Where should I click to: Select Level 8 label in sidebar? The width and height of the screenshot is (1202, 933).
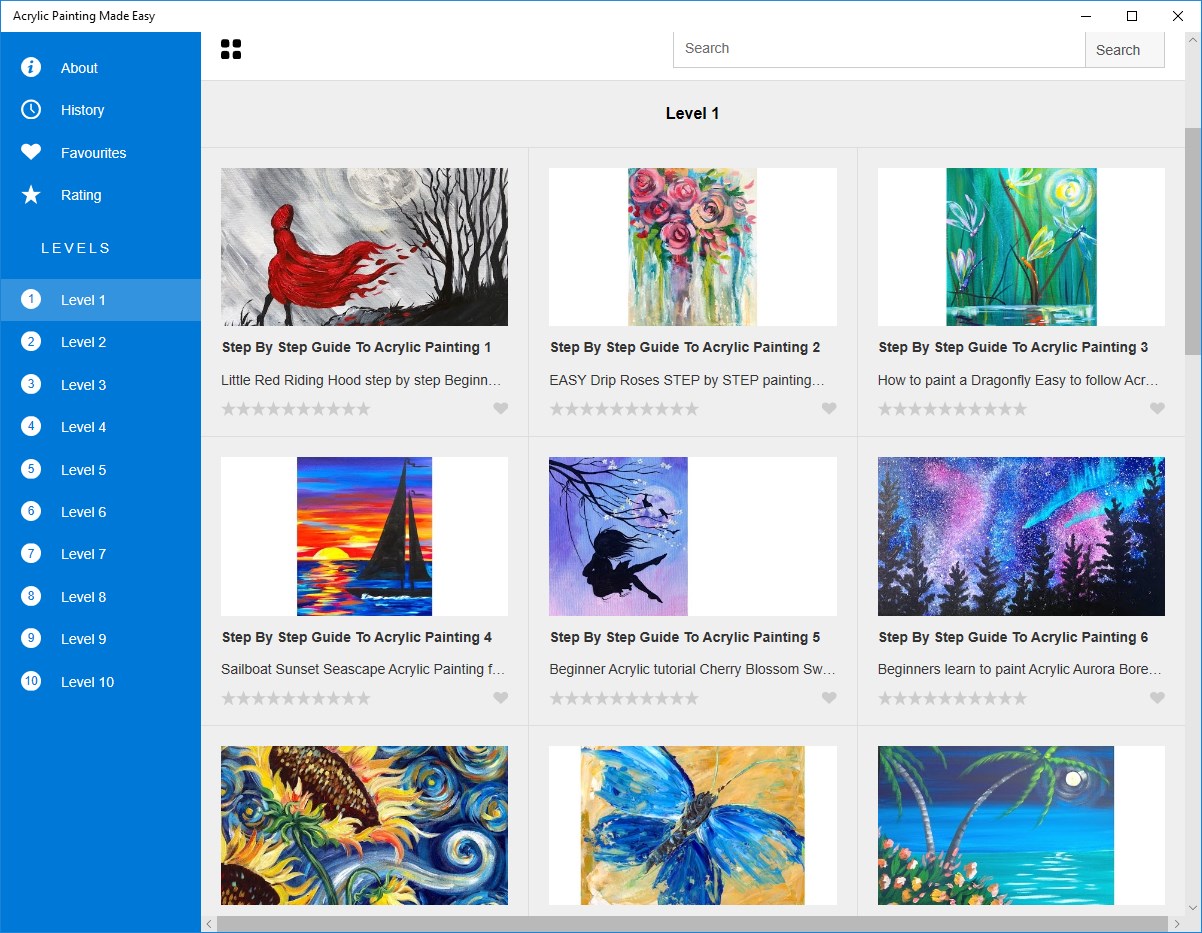83,597
